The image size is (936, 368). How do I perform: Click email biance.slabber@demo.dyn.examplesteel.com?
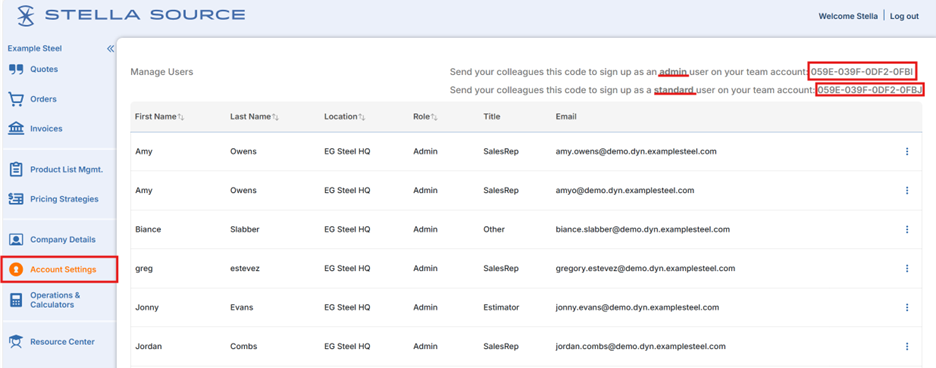pos(642,229)
